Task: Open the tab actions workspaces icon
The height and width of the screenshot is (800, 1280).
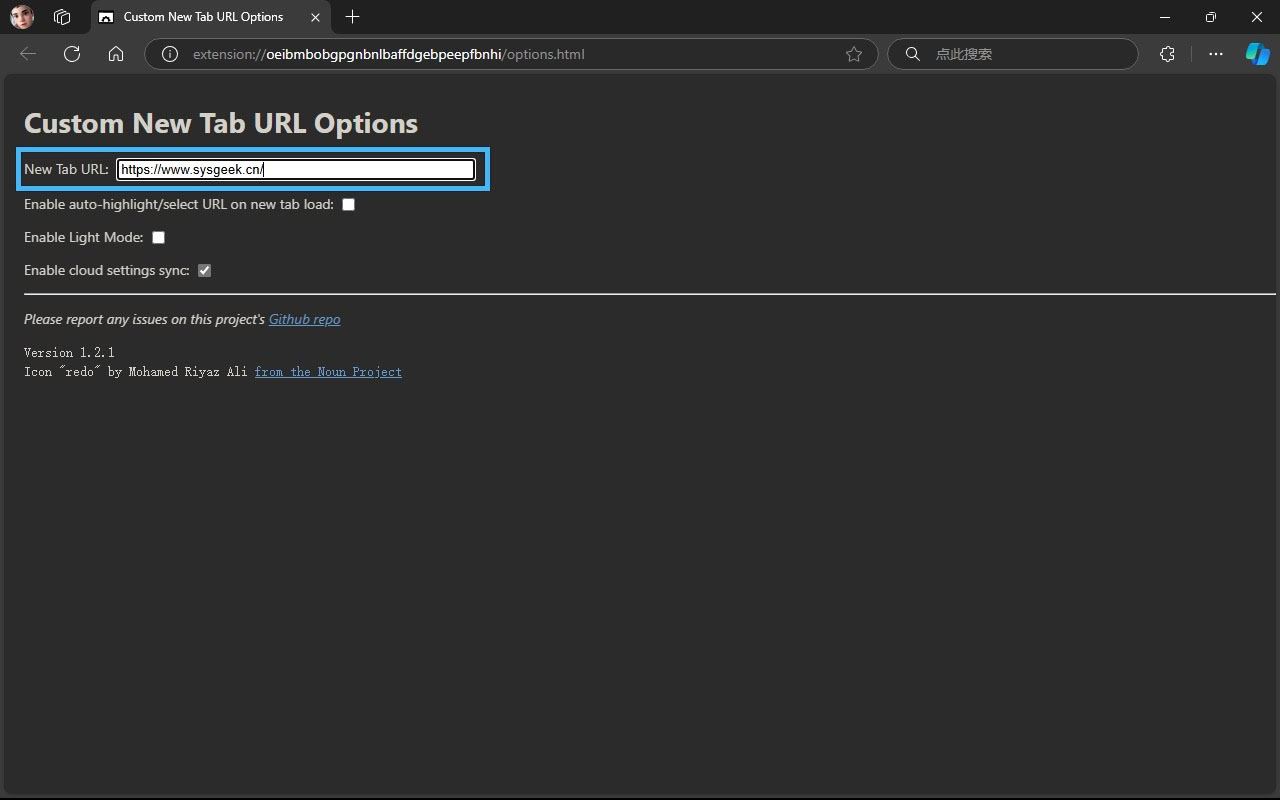Action: [x=62, y=17]
